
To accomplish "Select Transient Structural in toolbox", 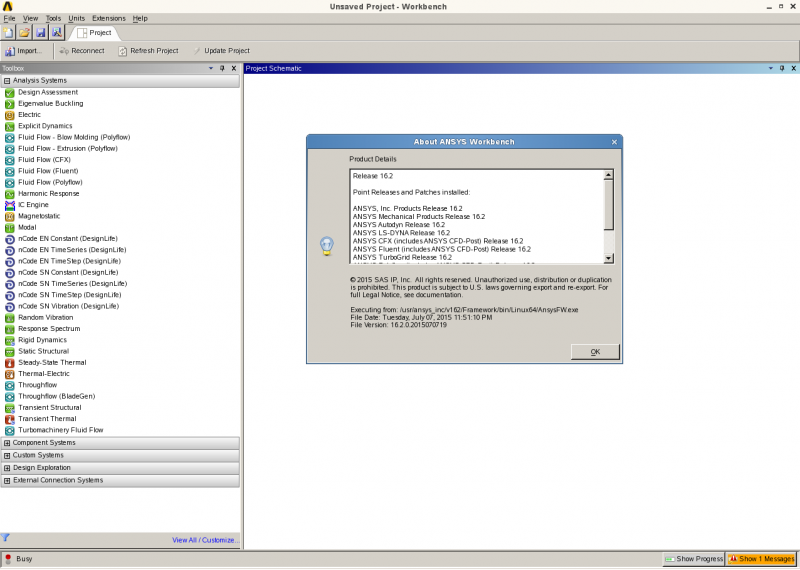I will tap(49, 408).
